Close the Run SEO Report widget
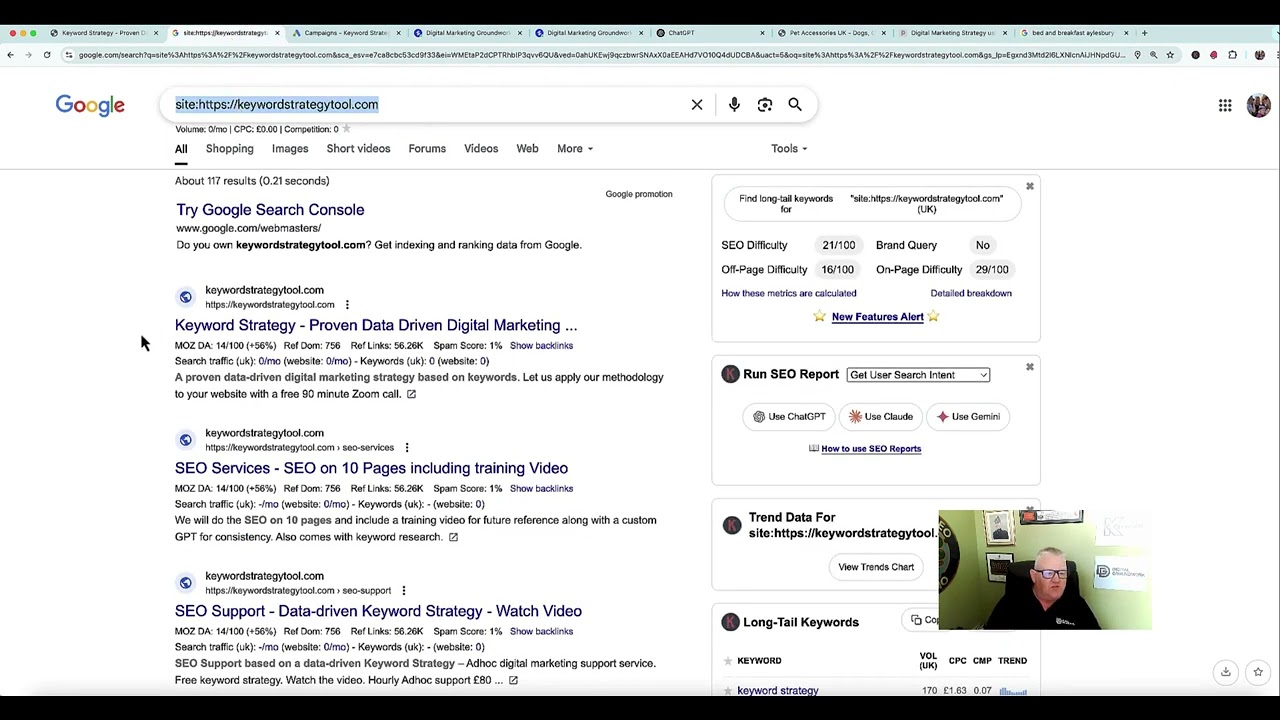Screen dimensions: 1280x720 (x=1029, y=367)
